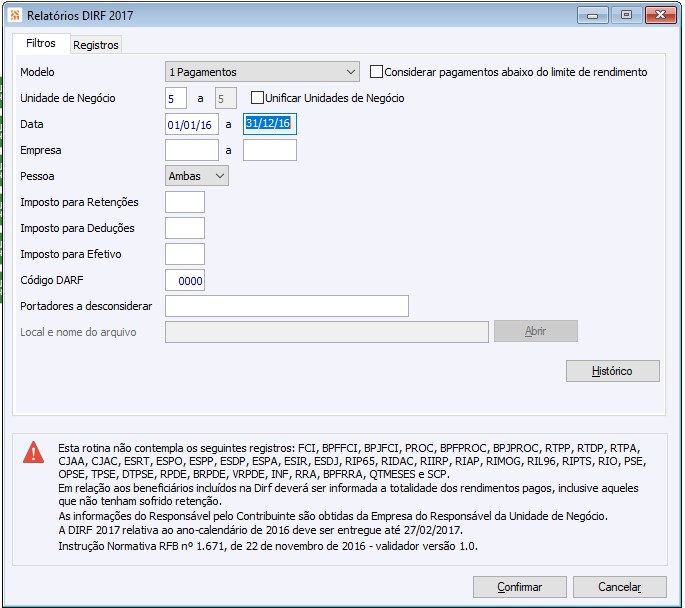Switch to the Registros tab
The height and width of the screenshot is (608, 685).
pyautogui.click(x=96, y=45)
